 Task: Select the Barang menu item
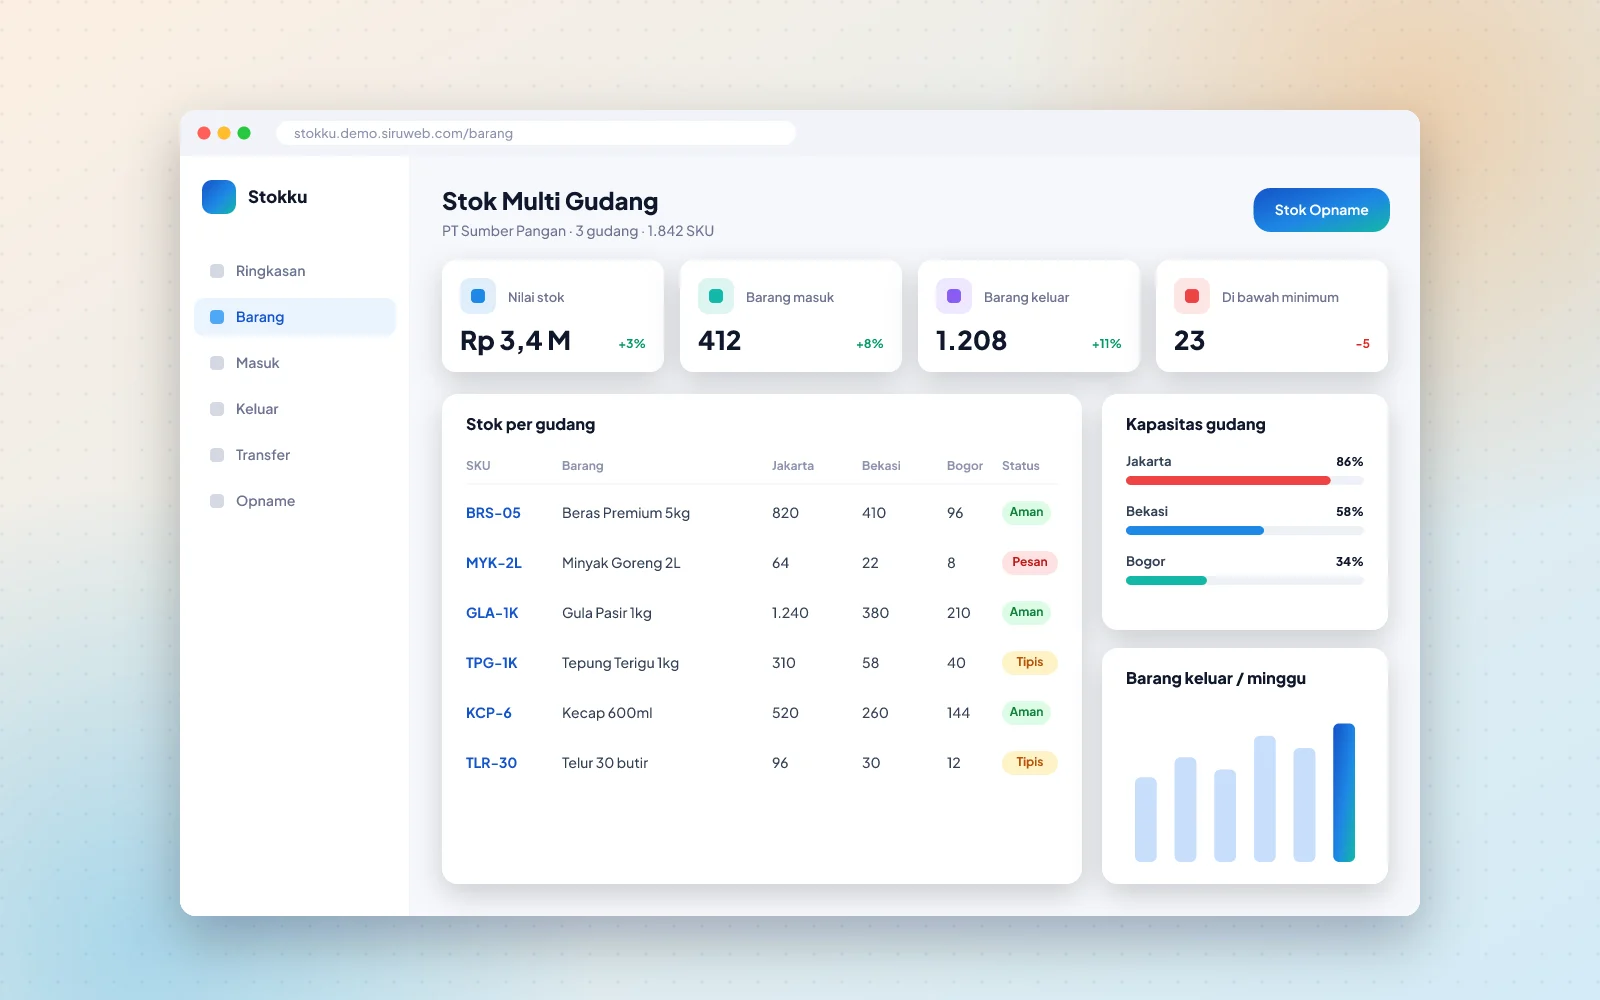pyautogui.click(x=295, y=317)
